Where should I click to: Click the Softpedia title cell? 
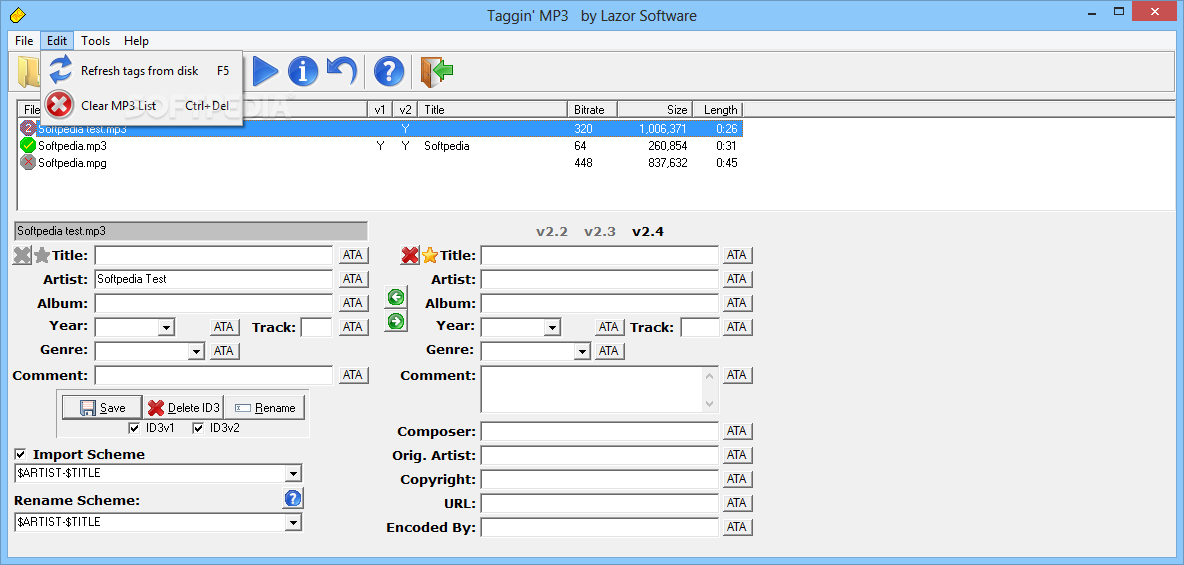(447, 146)
